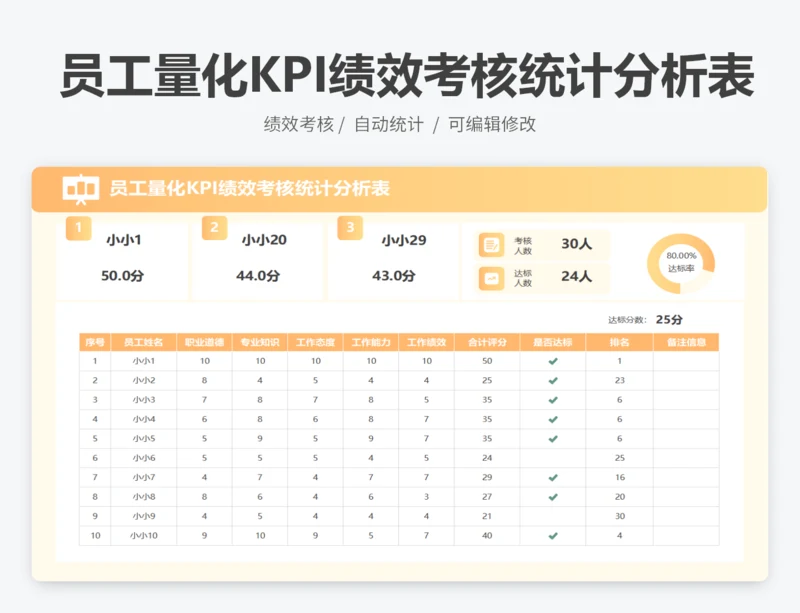800x613 pixels.
Task: Select the 备注信息 column header
Action: point(686,342)
